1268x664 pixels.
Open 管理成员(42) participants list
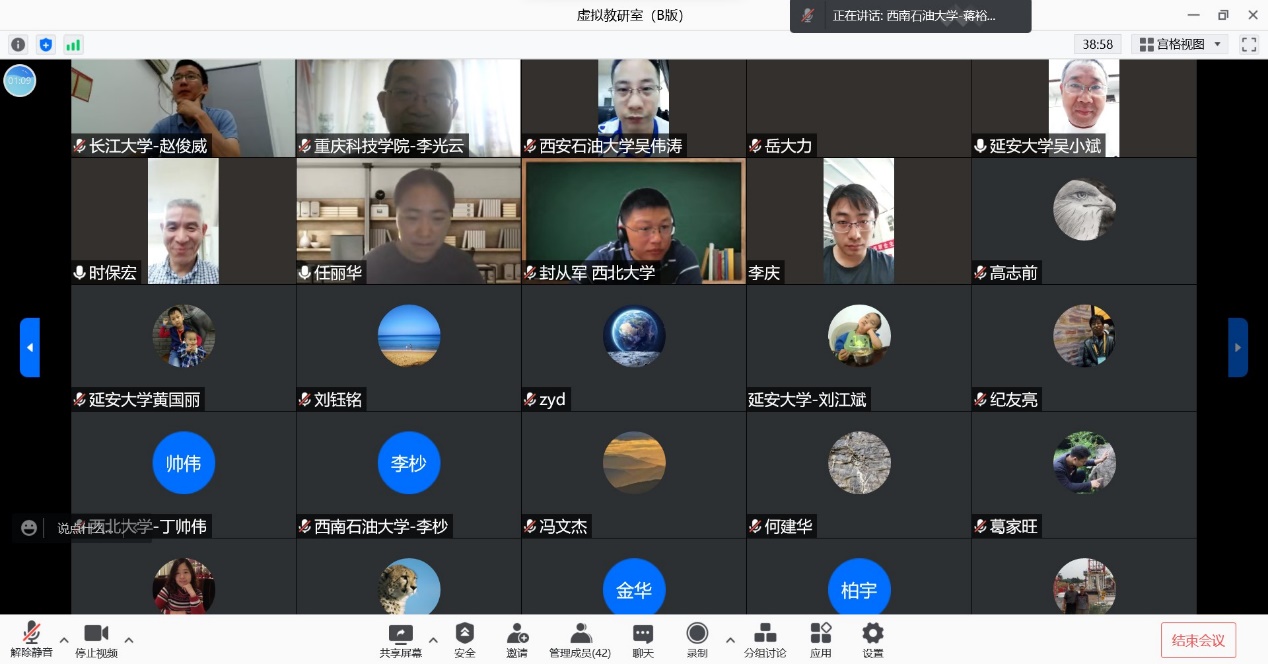[580, 639]
